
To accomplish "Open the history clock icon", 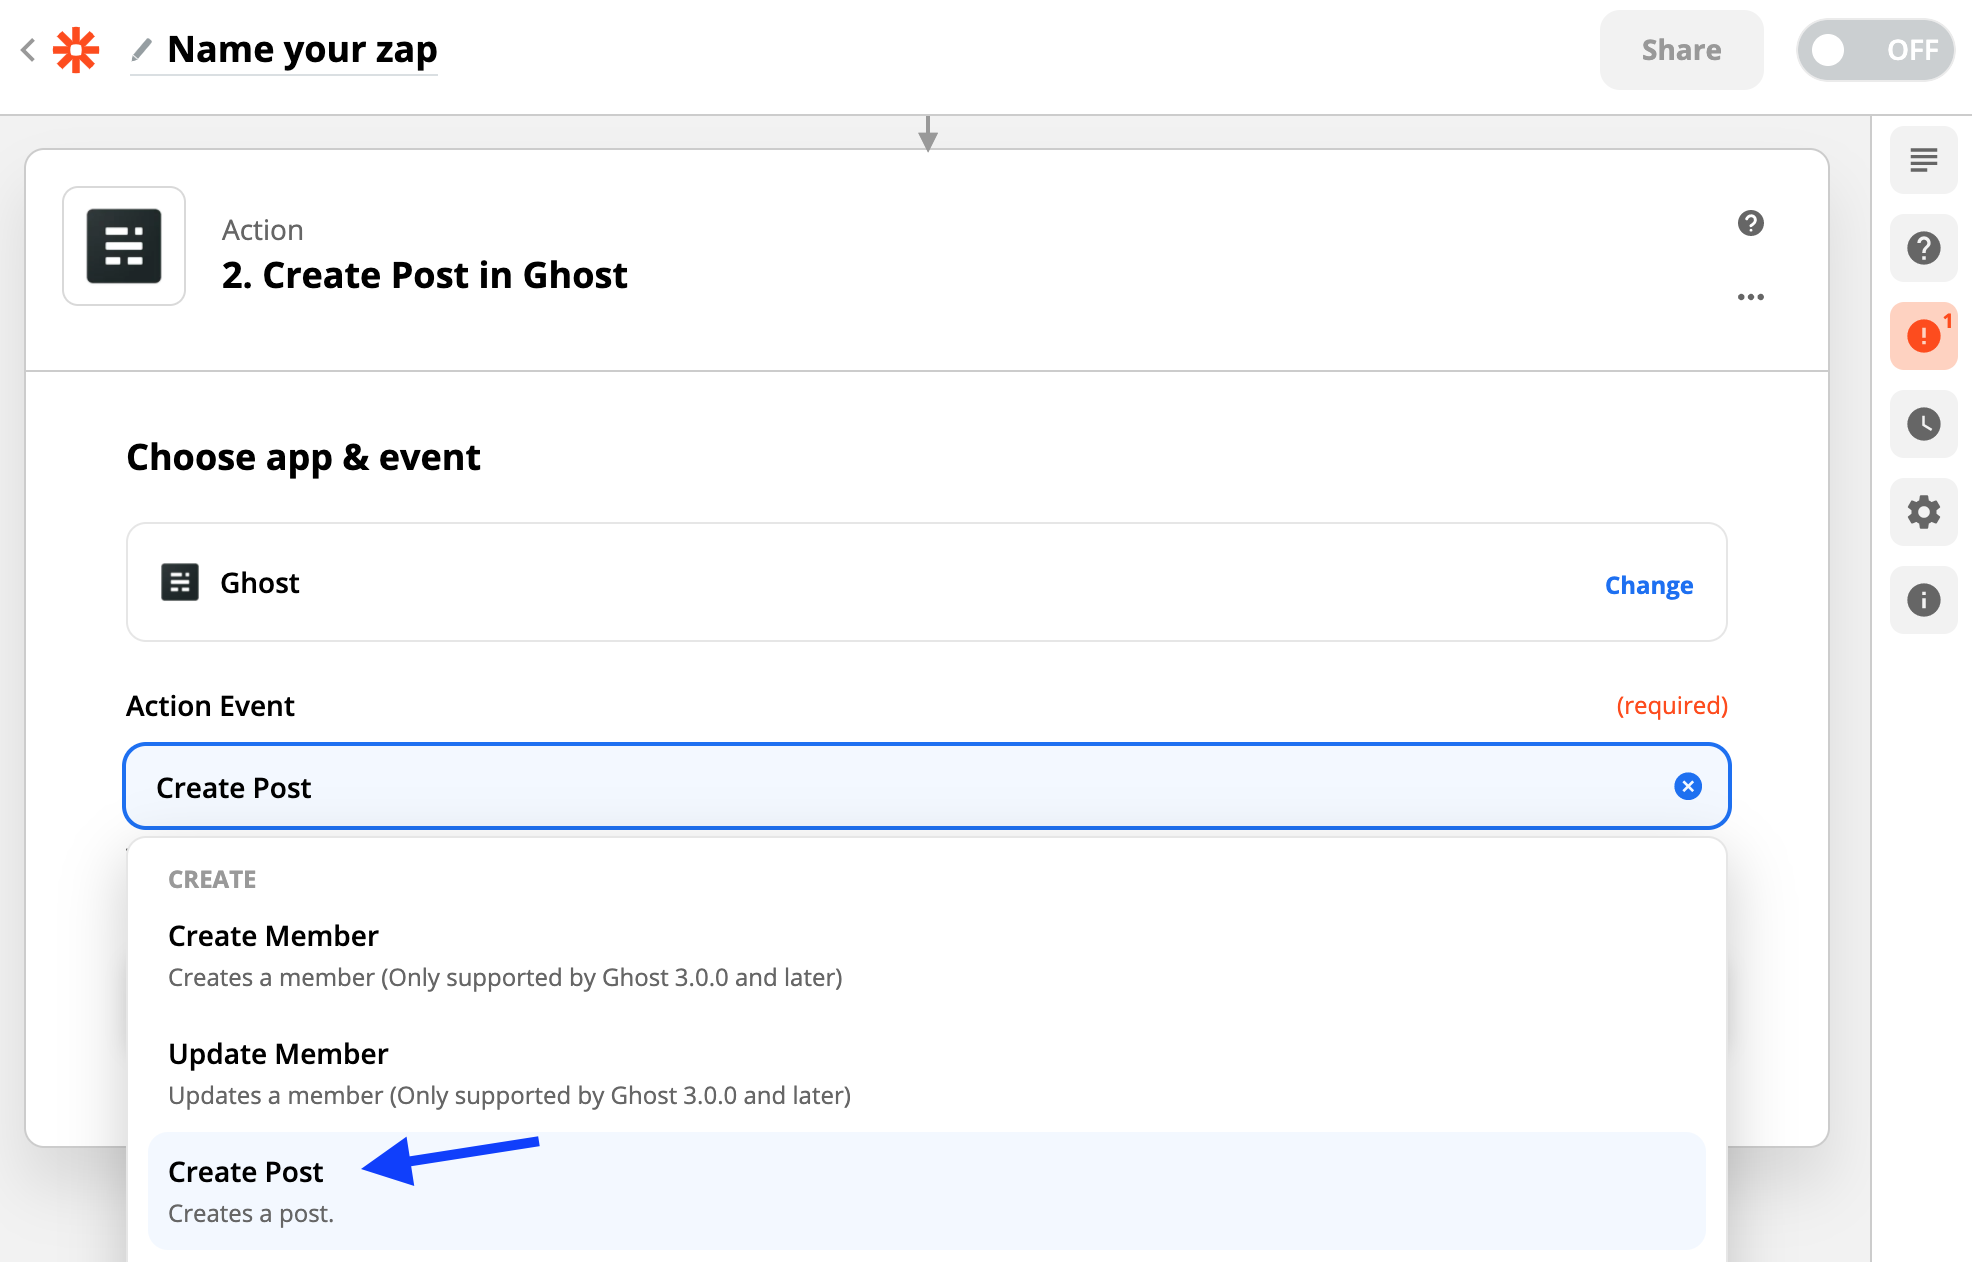I will click(x=1923, y=424).
